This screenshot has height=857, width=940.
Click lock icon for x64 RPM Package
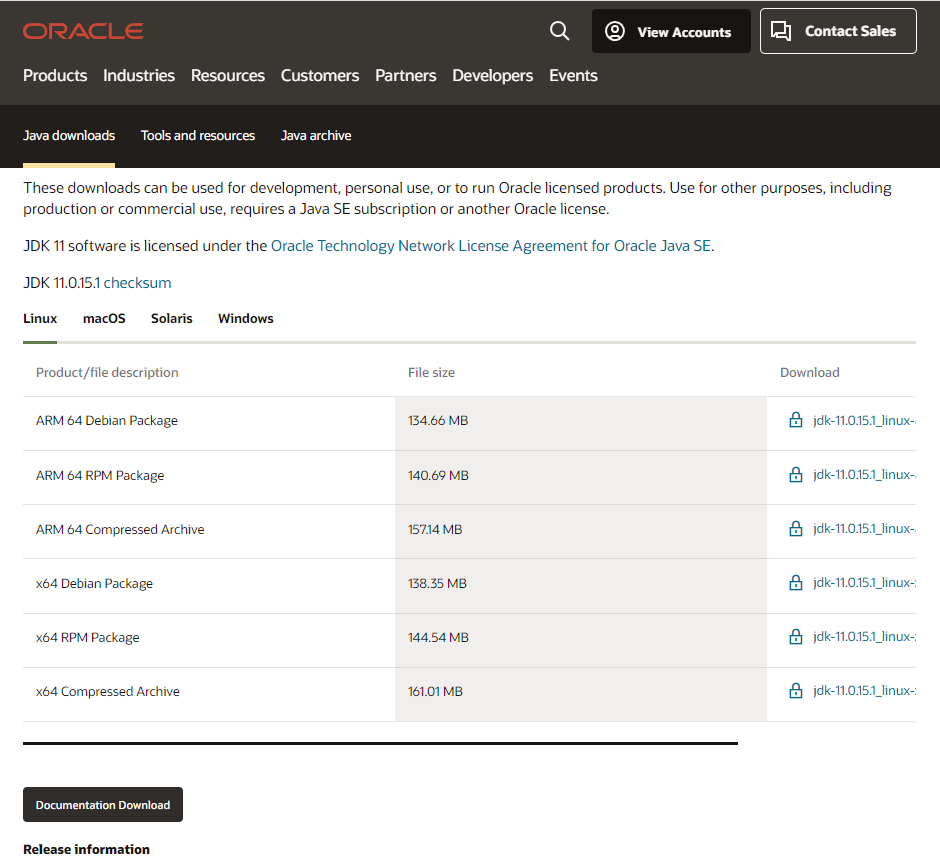796,636
